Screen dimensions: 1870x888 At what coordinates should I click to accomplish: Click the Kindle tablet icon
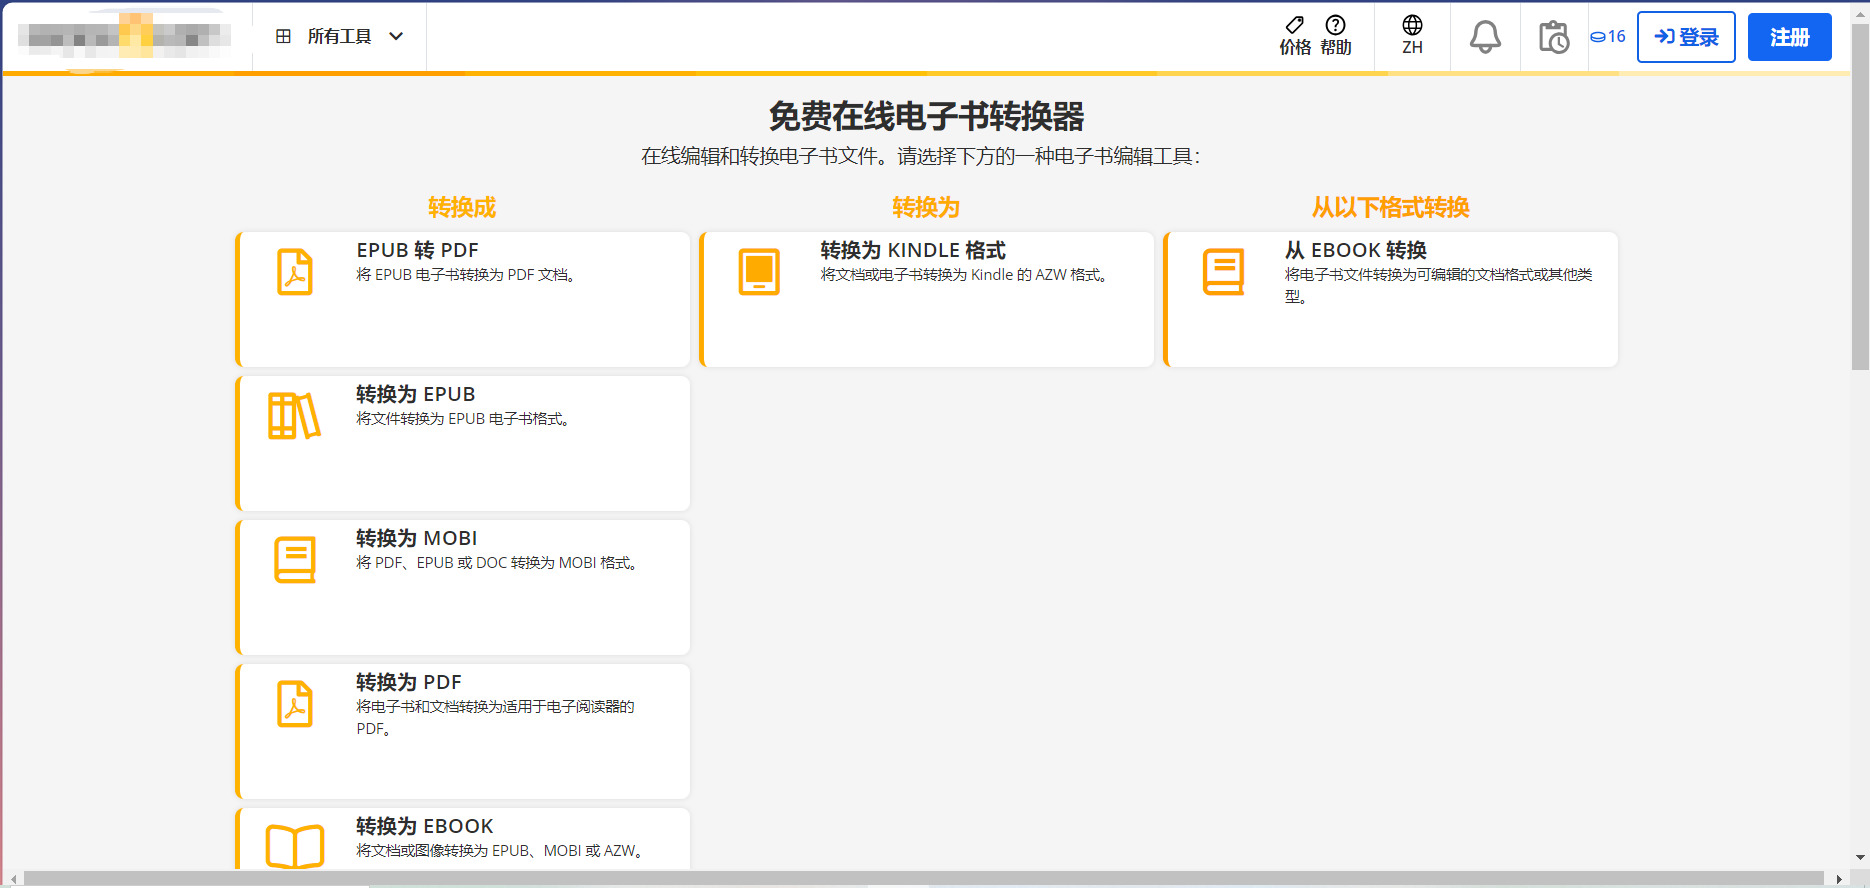coord(758,272)
